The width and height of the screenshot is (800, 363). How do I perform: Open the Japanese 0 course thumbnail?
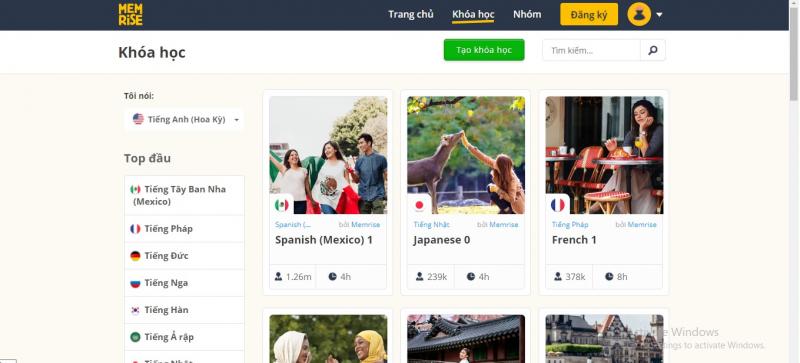[466, 155]
